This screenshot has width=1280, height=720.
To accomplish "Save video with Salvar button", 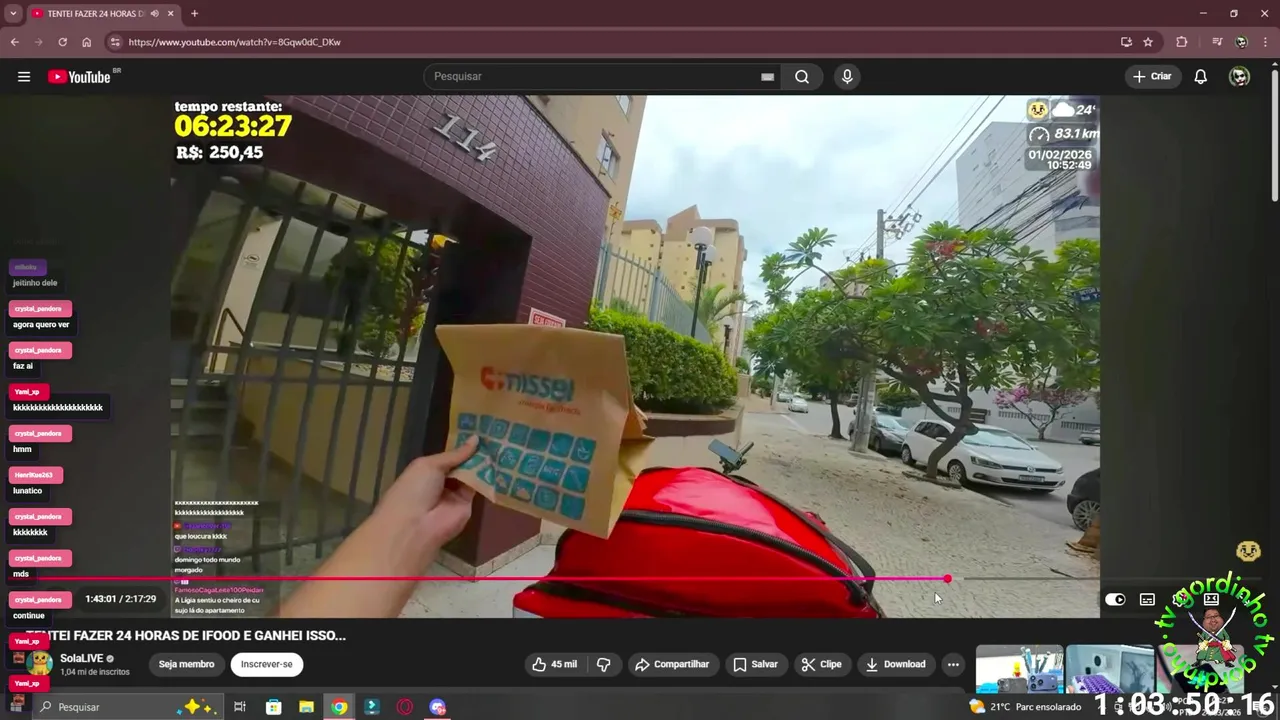I will [755, 664].
